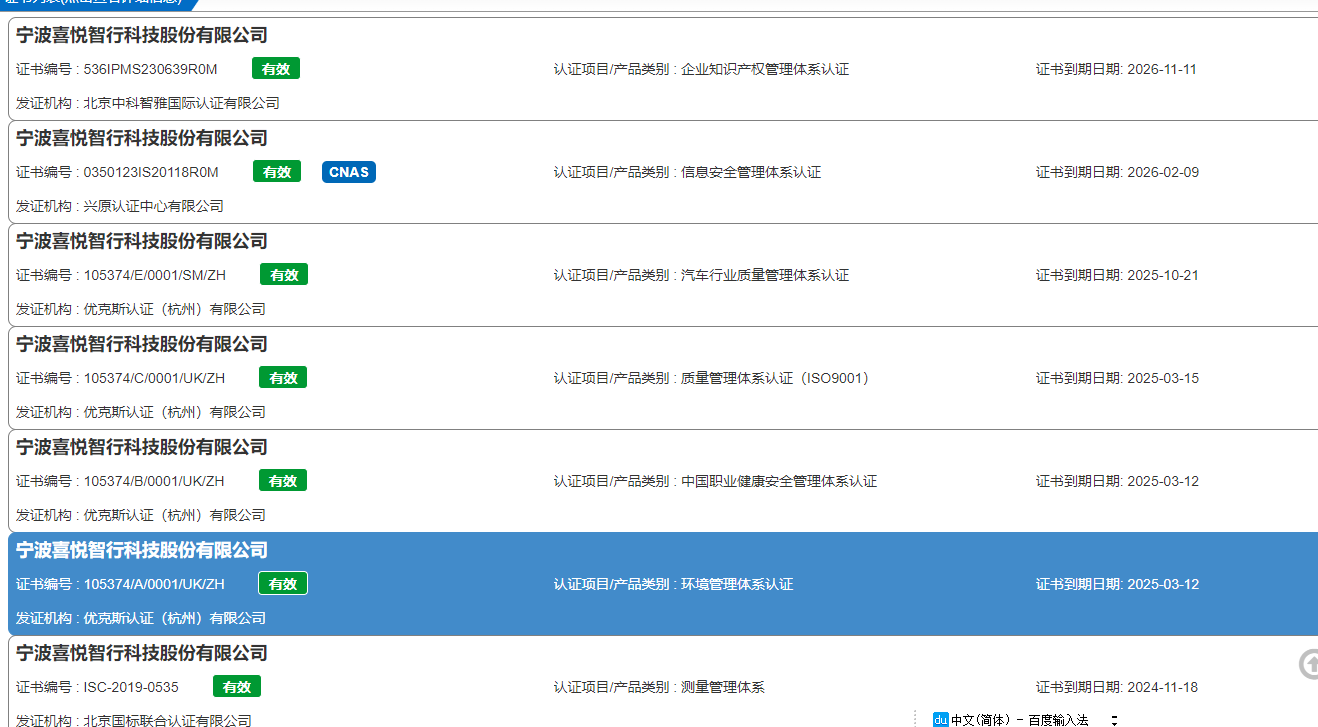Image resolution: width=1318 pixels, height=727 pixels.
Task: Select certificate number 536IPMS230639R0M
Action: point(151,69)
